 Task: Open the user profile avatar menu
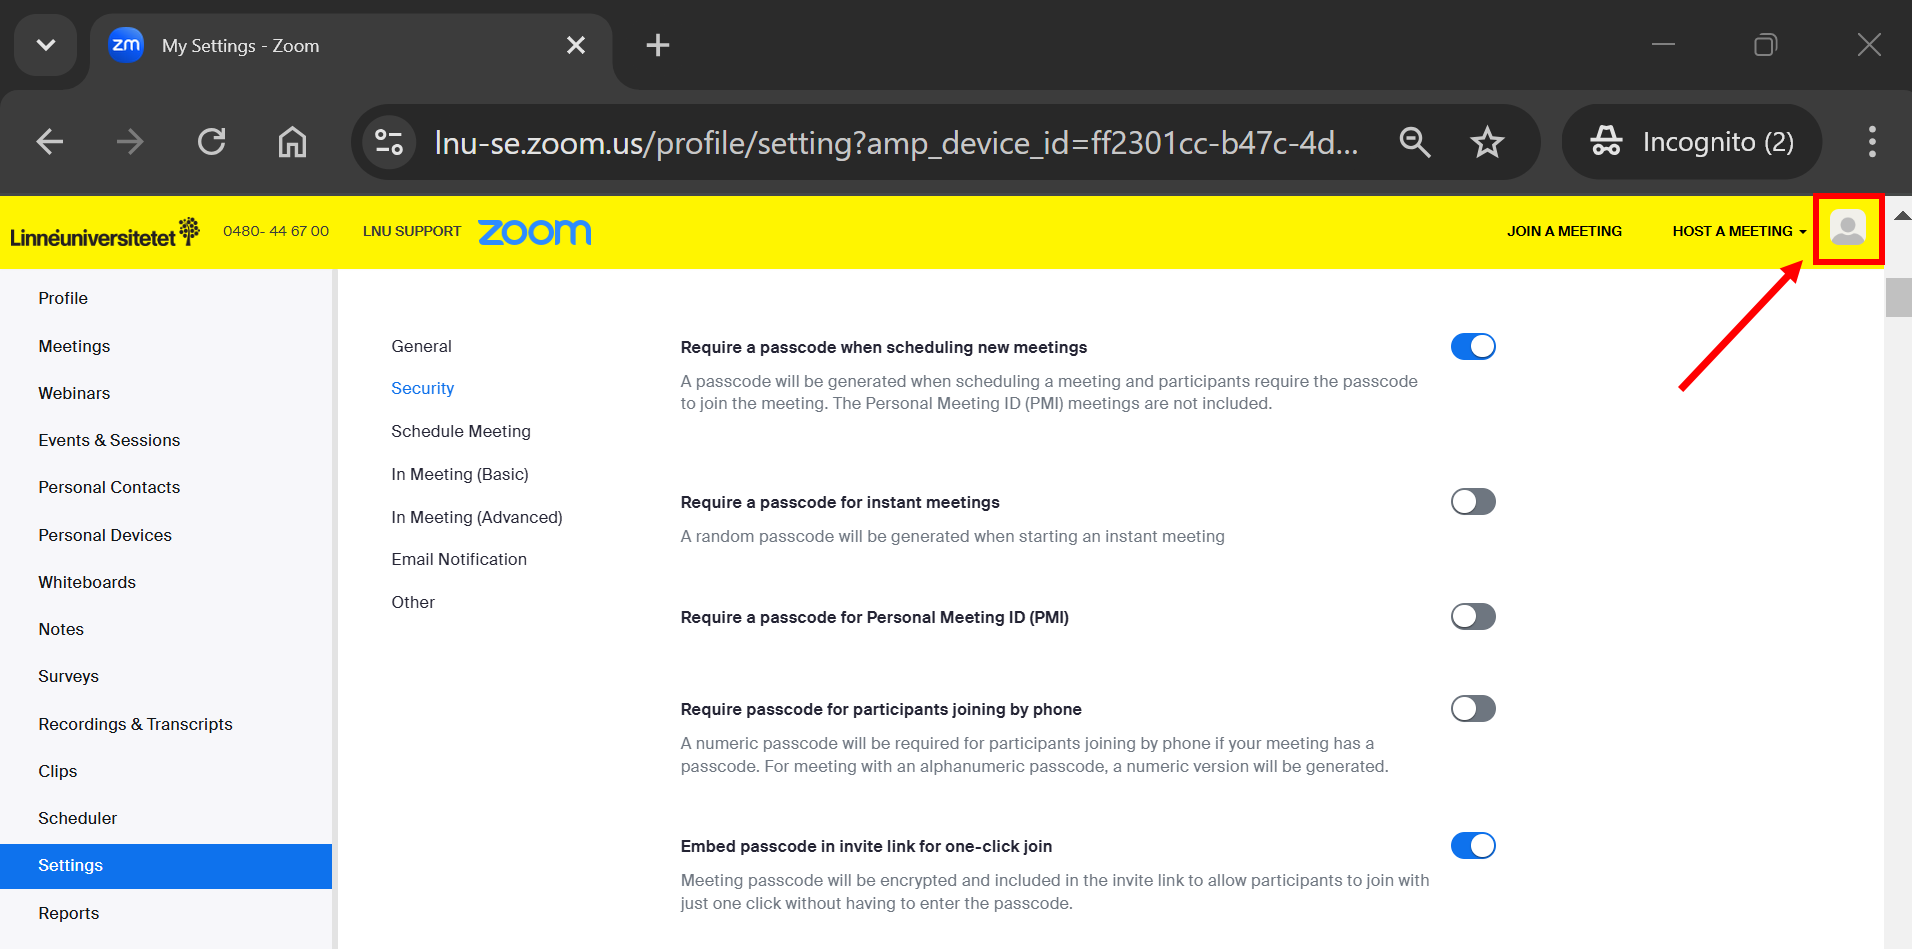tap(1848, 229)
